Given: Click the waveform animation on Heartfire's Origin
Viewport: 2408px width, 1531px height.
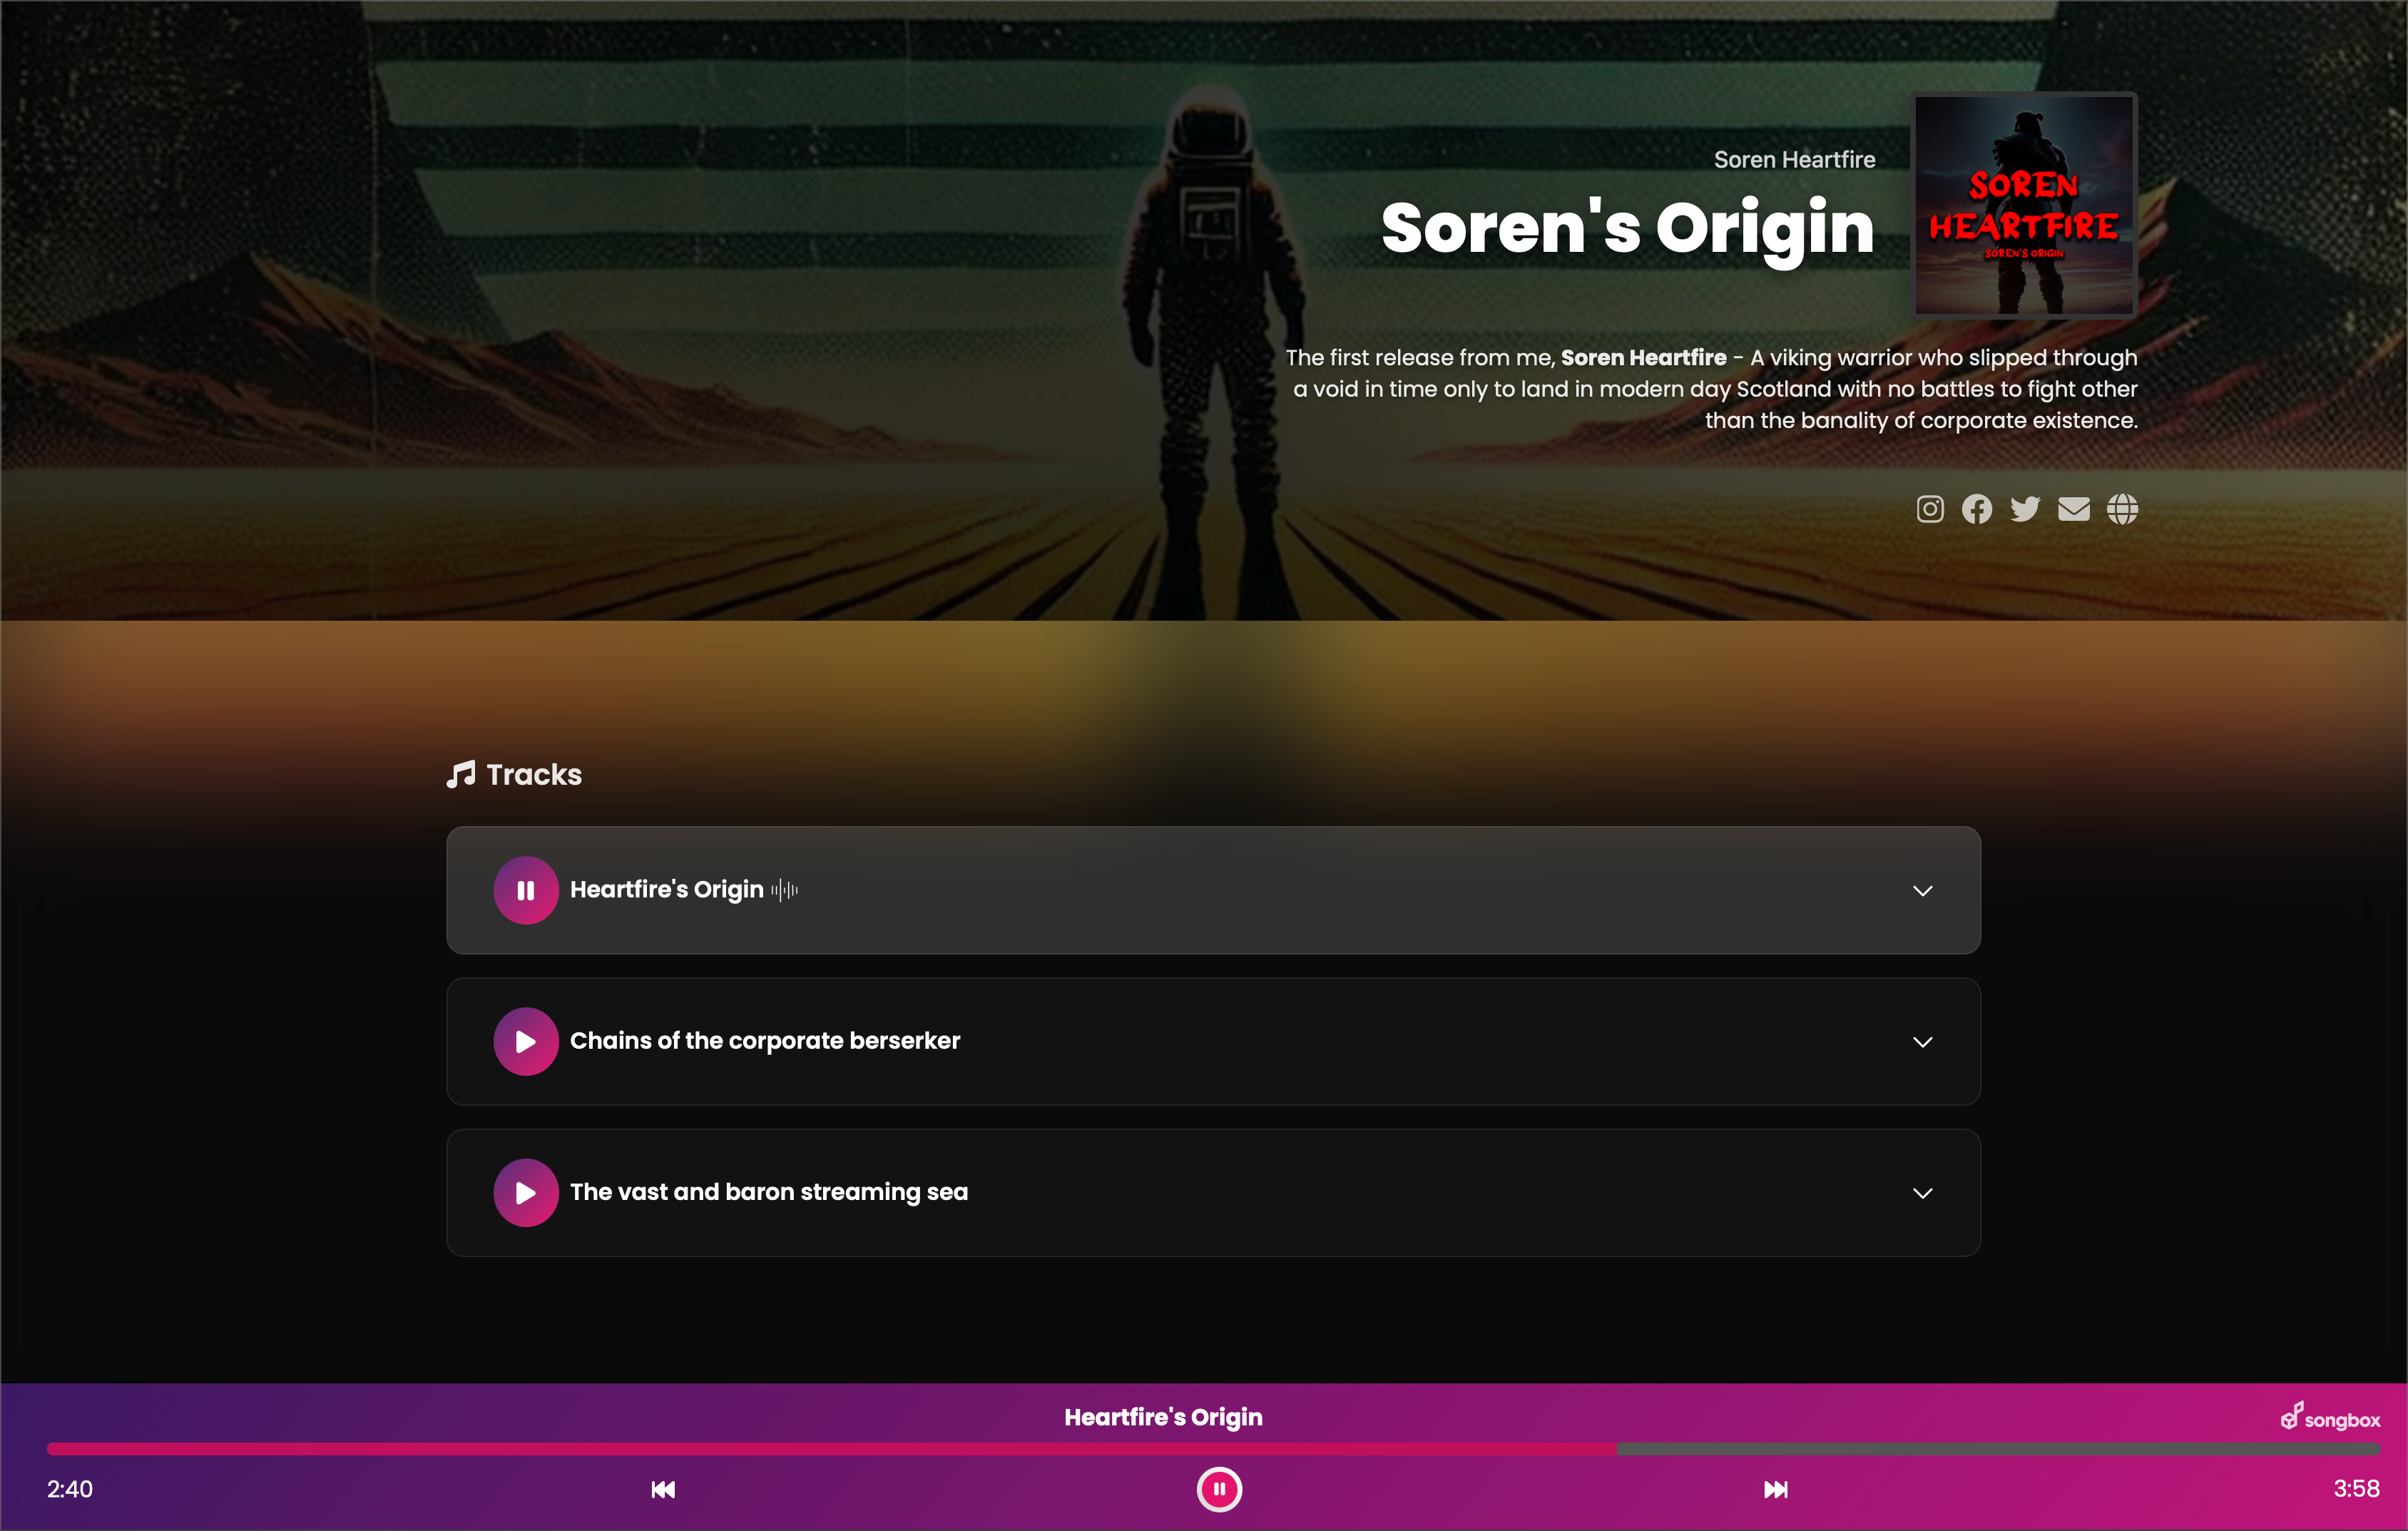Looking at the screenshot, I should click(784, 889).
